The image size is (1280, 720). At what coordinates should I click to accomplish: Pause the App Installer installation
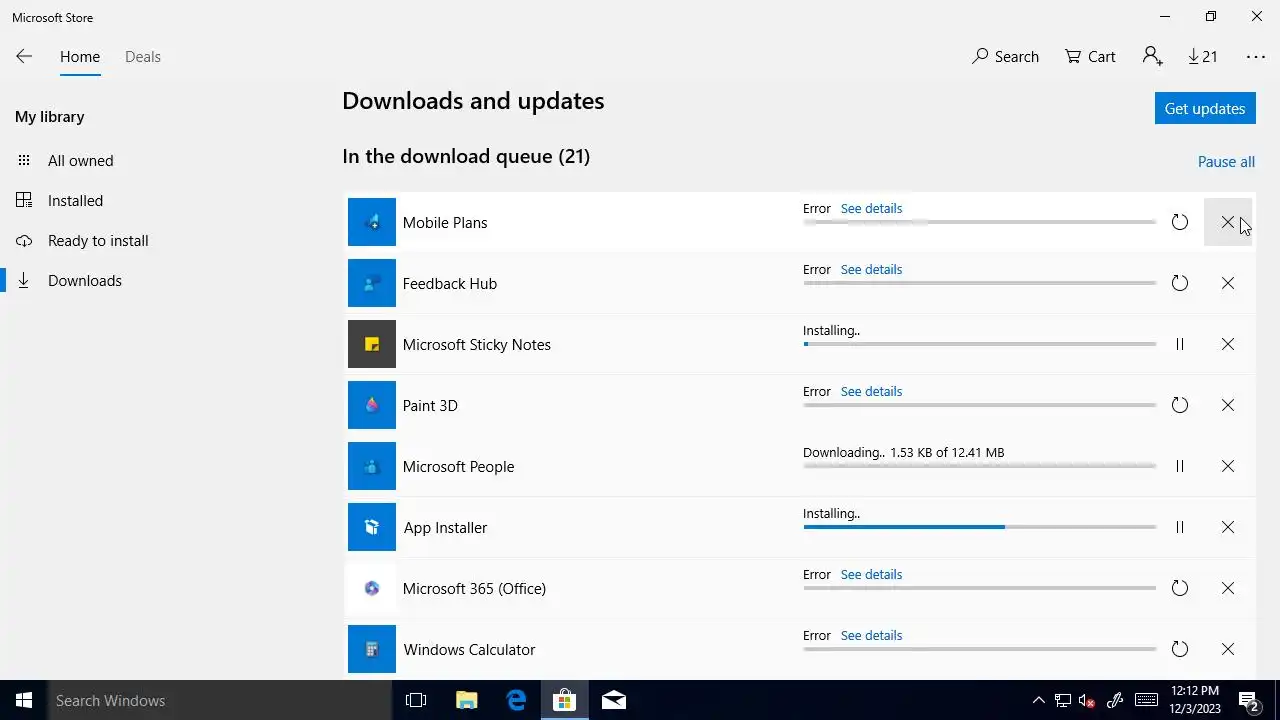(1180, 527)
